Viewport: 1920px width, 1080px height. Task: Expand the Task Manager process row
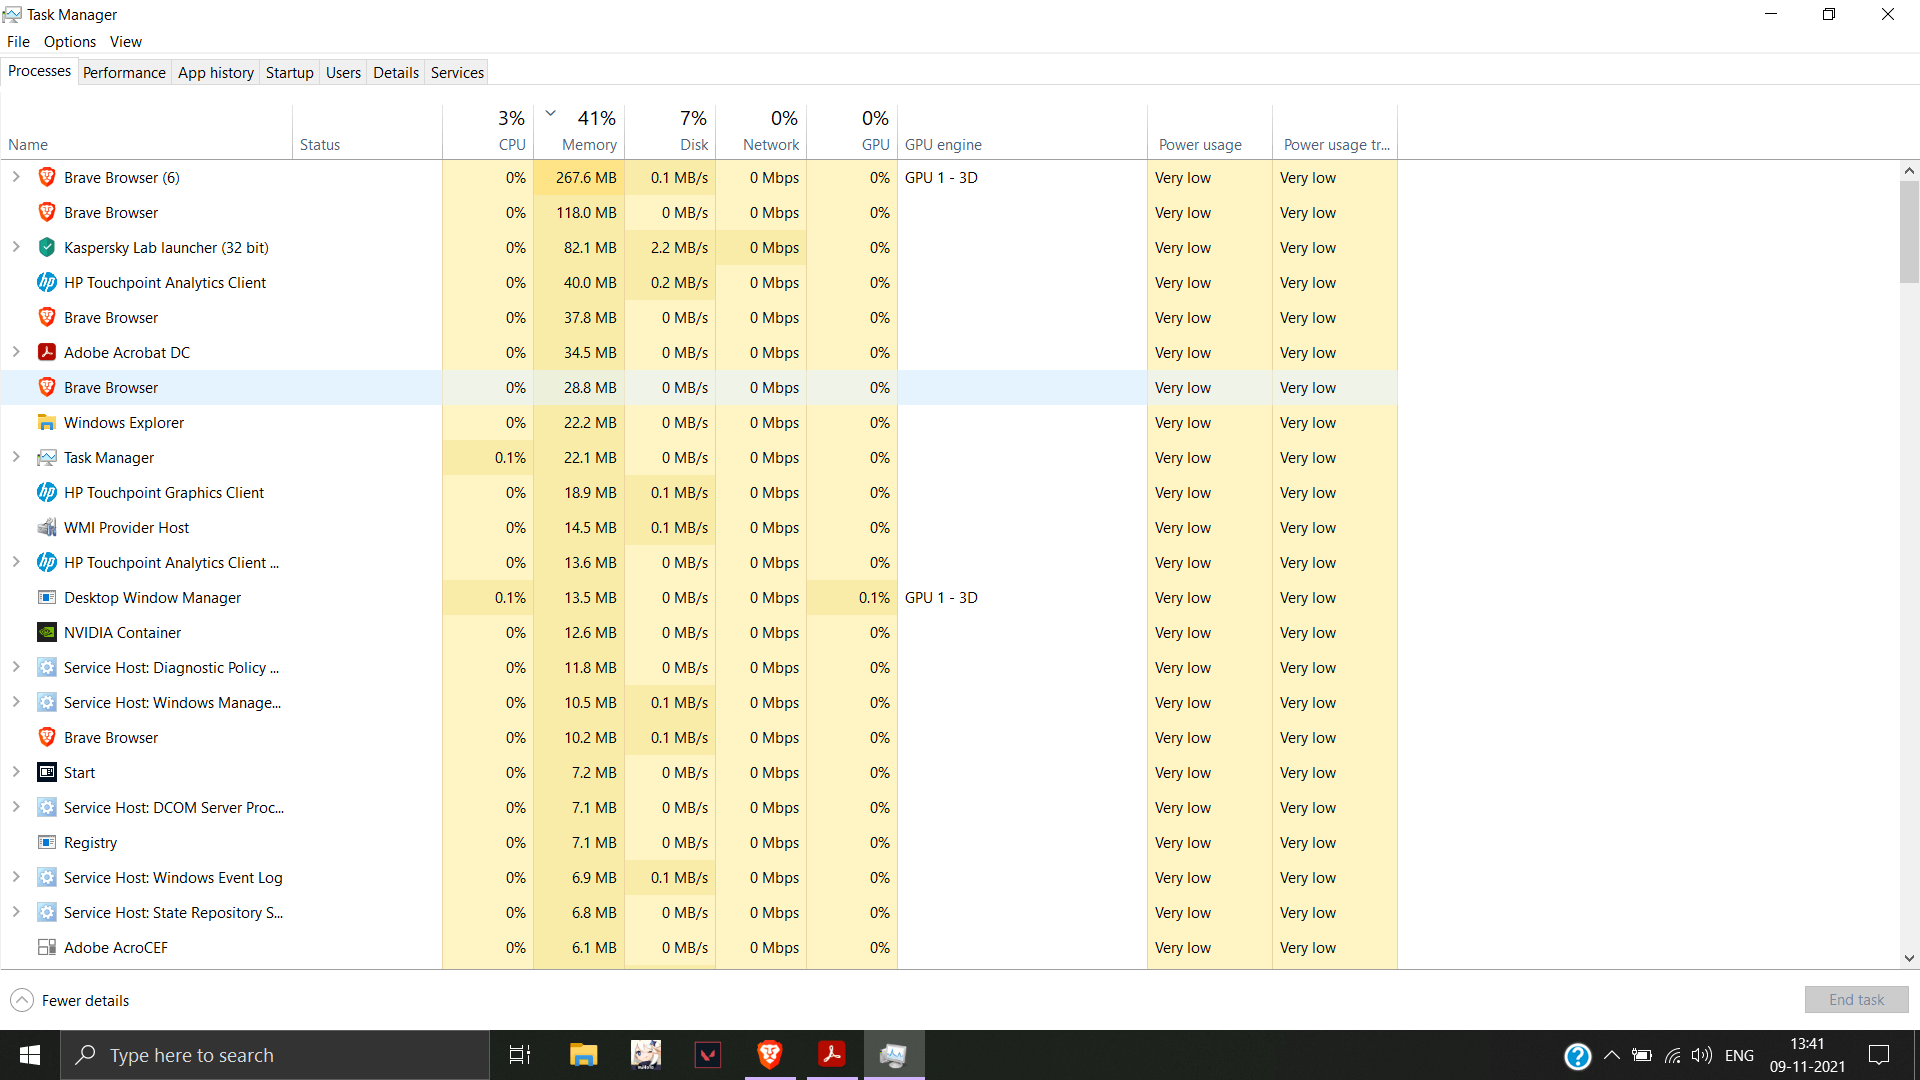16,457
